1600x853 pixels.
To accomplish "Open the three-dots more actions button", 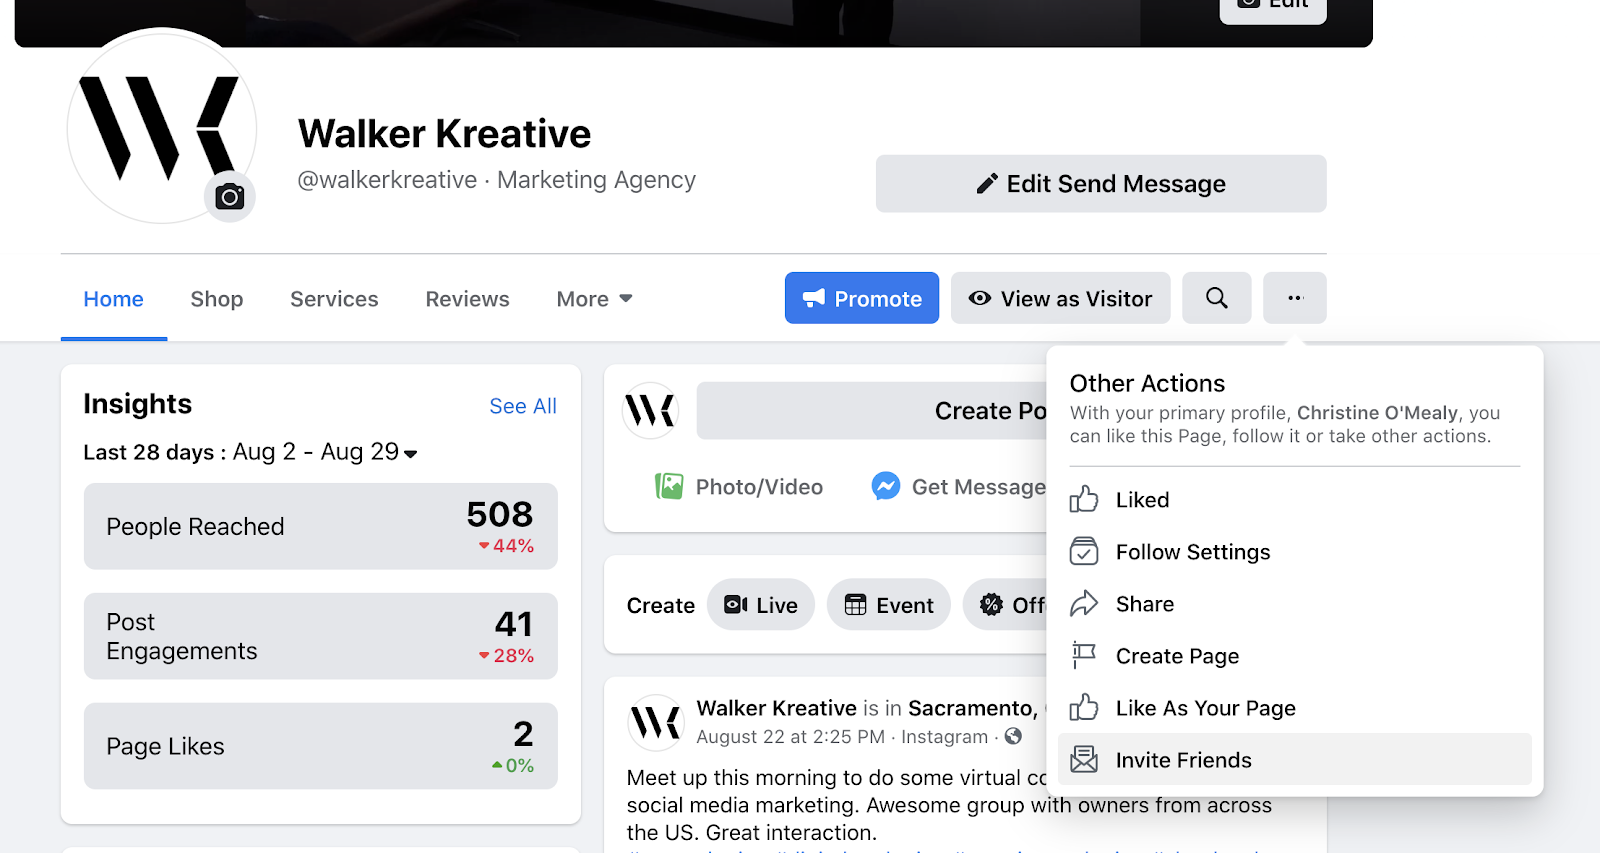I will click(1295, 298).
